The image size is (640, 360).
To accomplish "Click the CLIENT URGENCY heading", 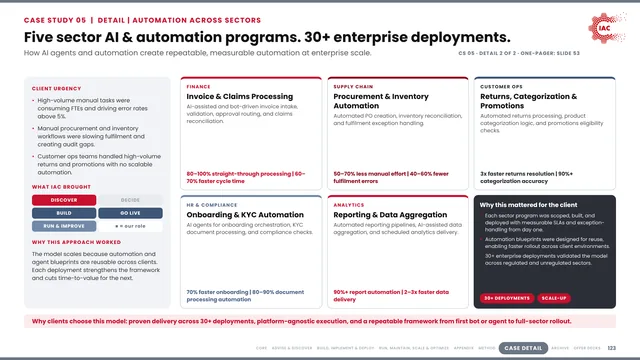I will [x=56, y=89].
